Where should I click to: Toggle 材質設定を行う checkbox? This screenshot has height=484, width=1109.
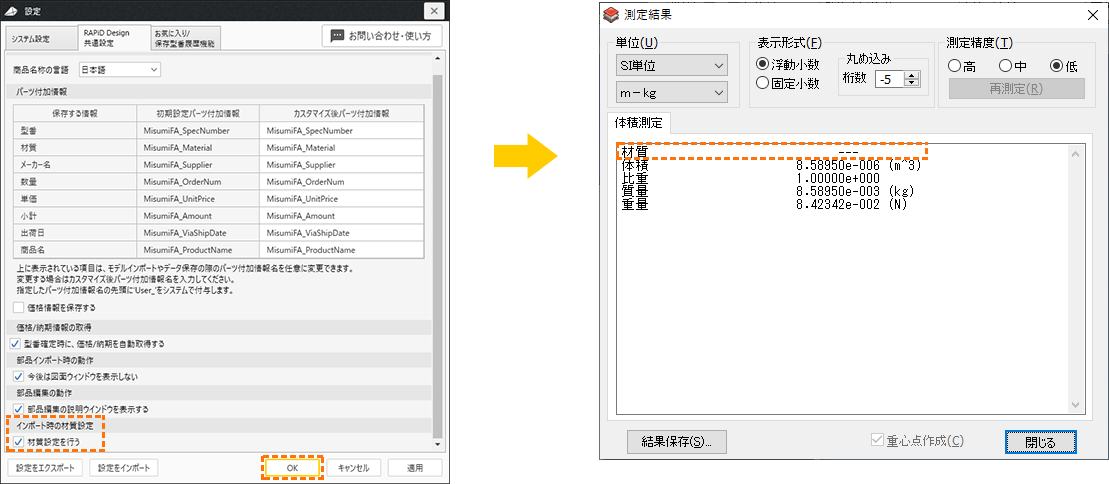(19, 441)
